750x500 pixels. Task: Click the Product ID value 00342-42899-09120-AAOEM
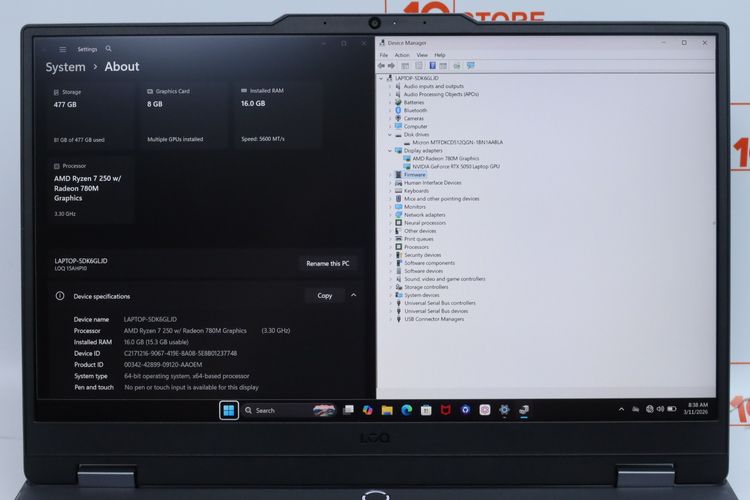163,365
